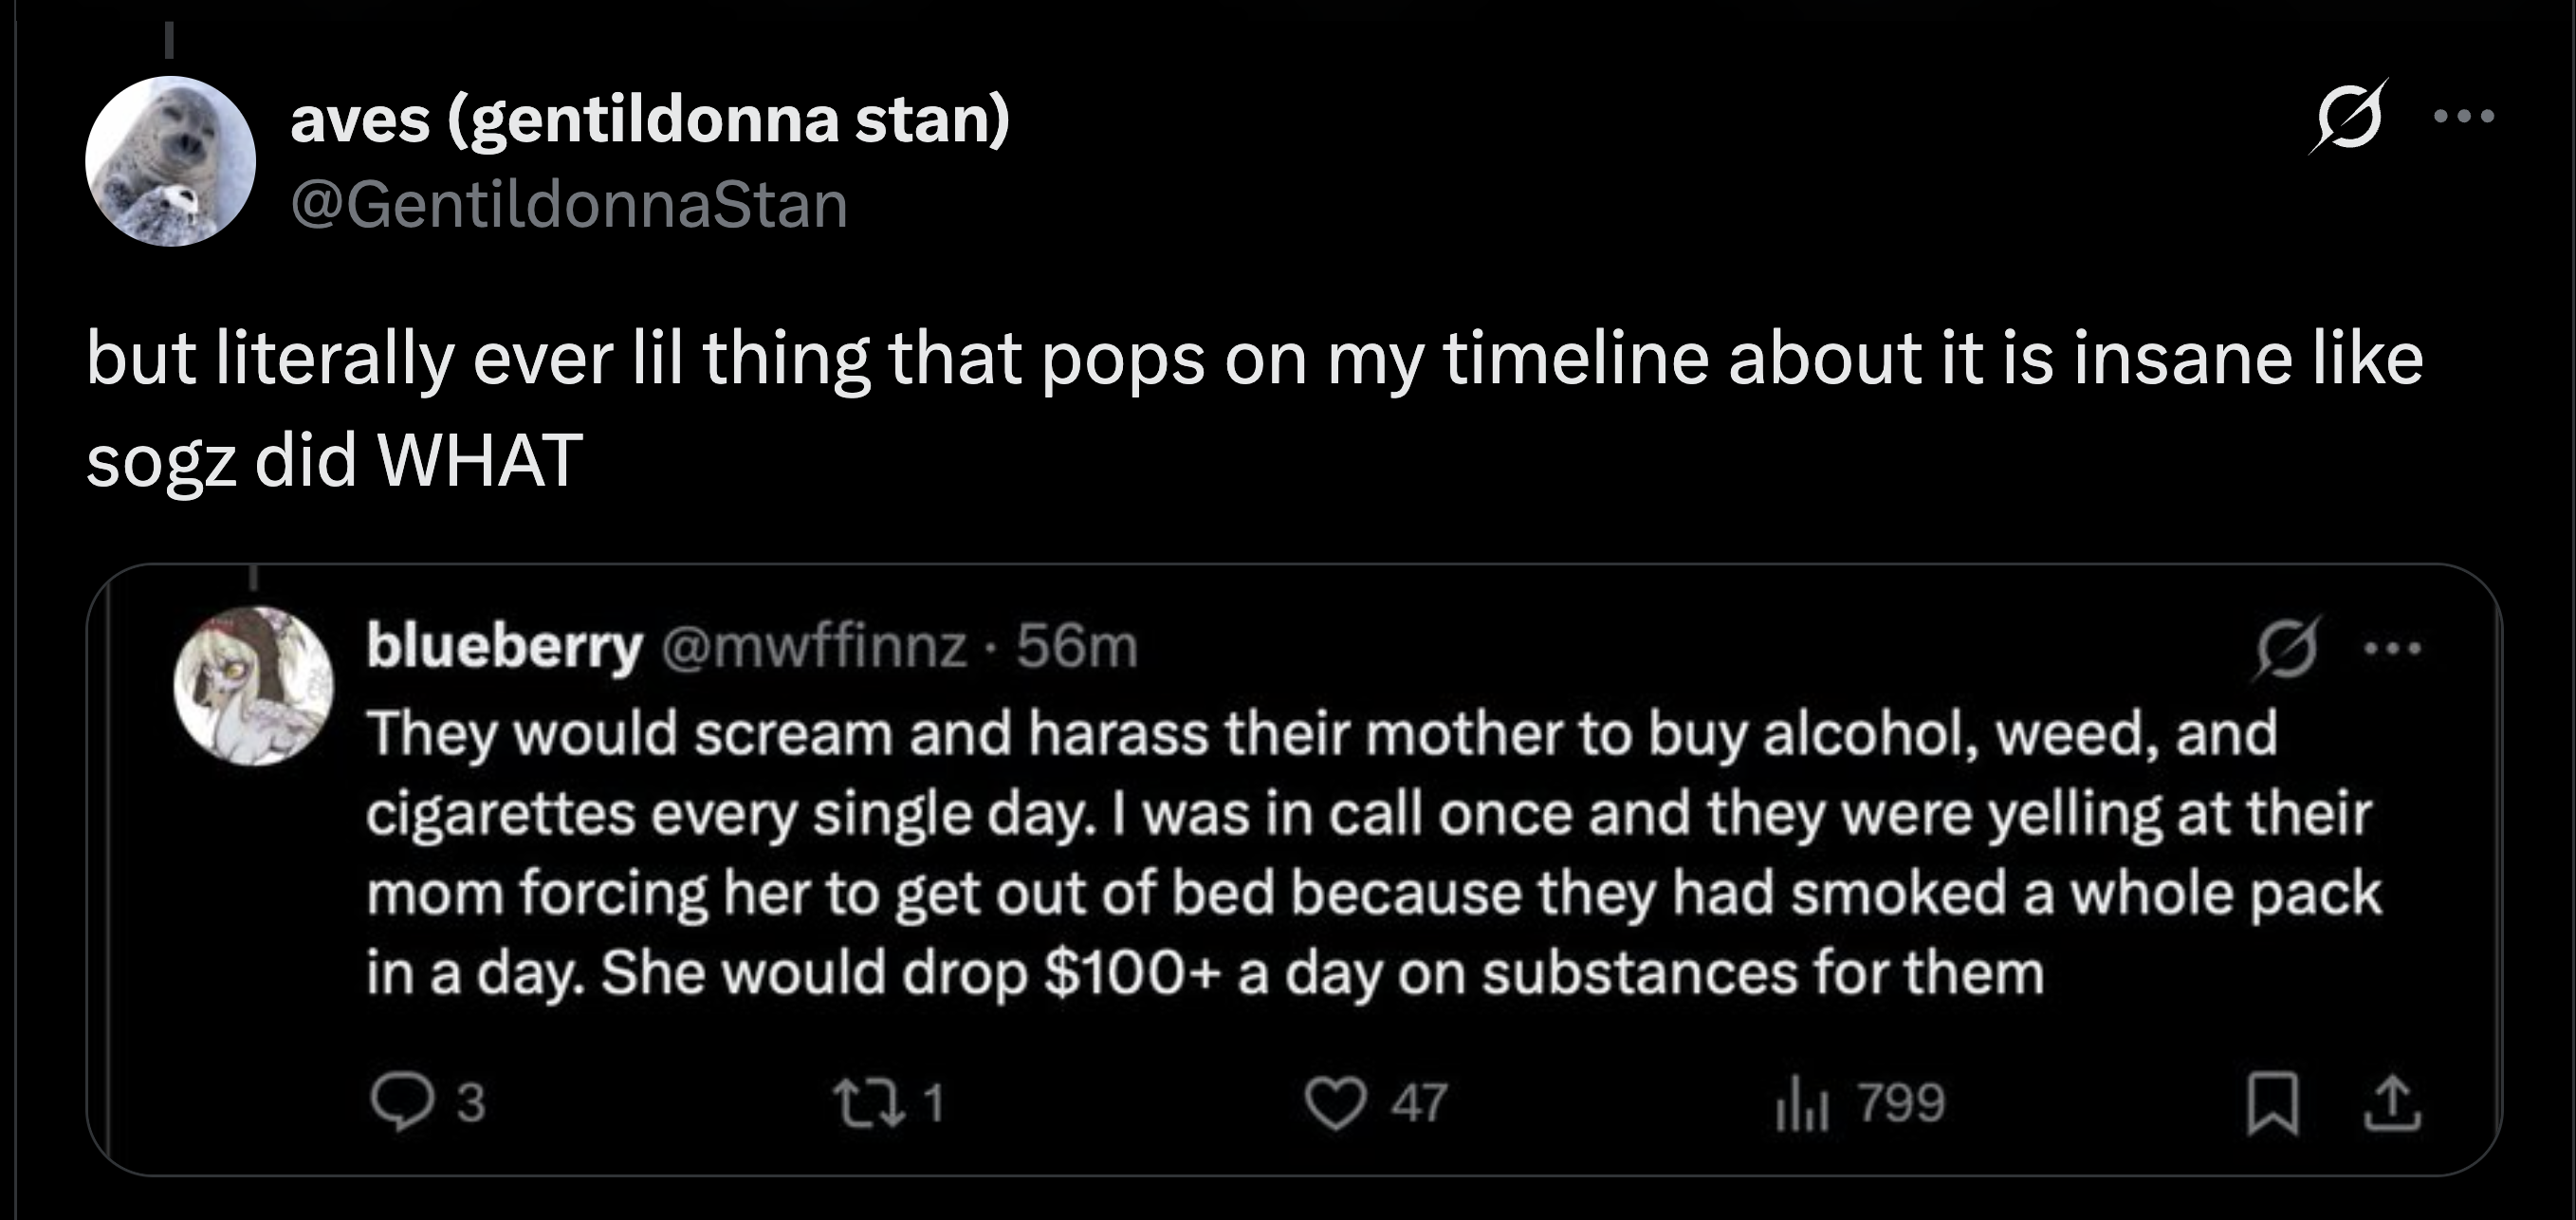Viewport: 2576px width, 1220px height.
Task: Open the three-dot menu on aves' tweet
Action: click(2465, 117)
